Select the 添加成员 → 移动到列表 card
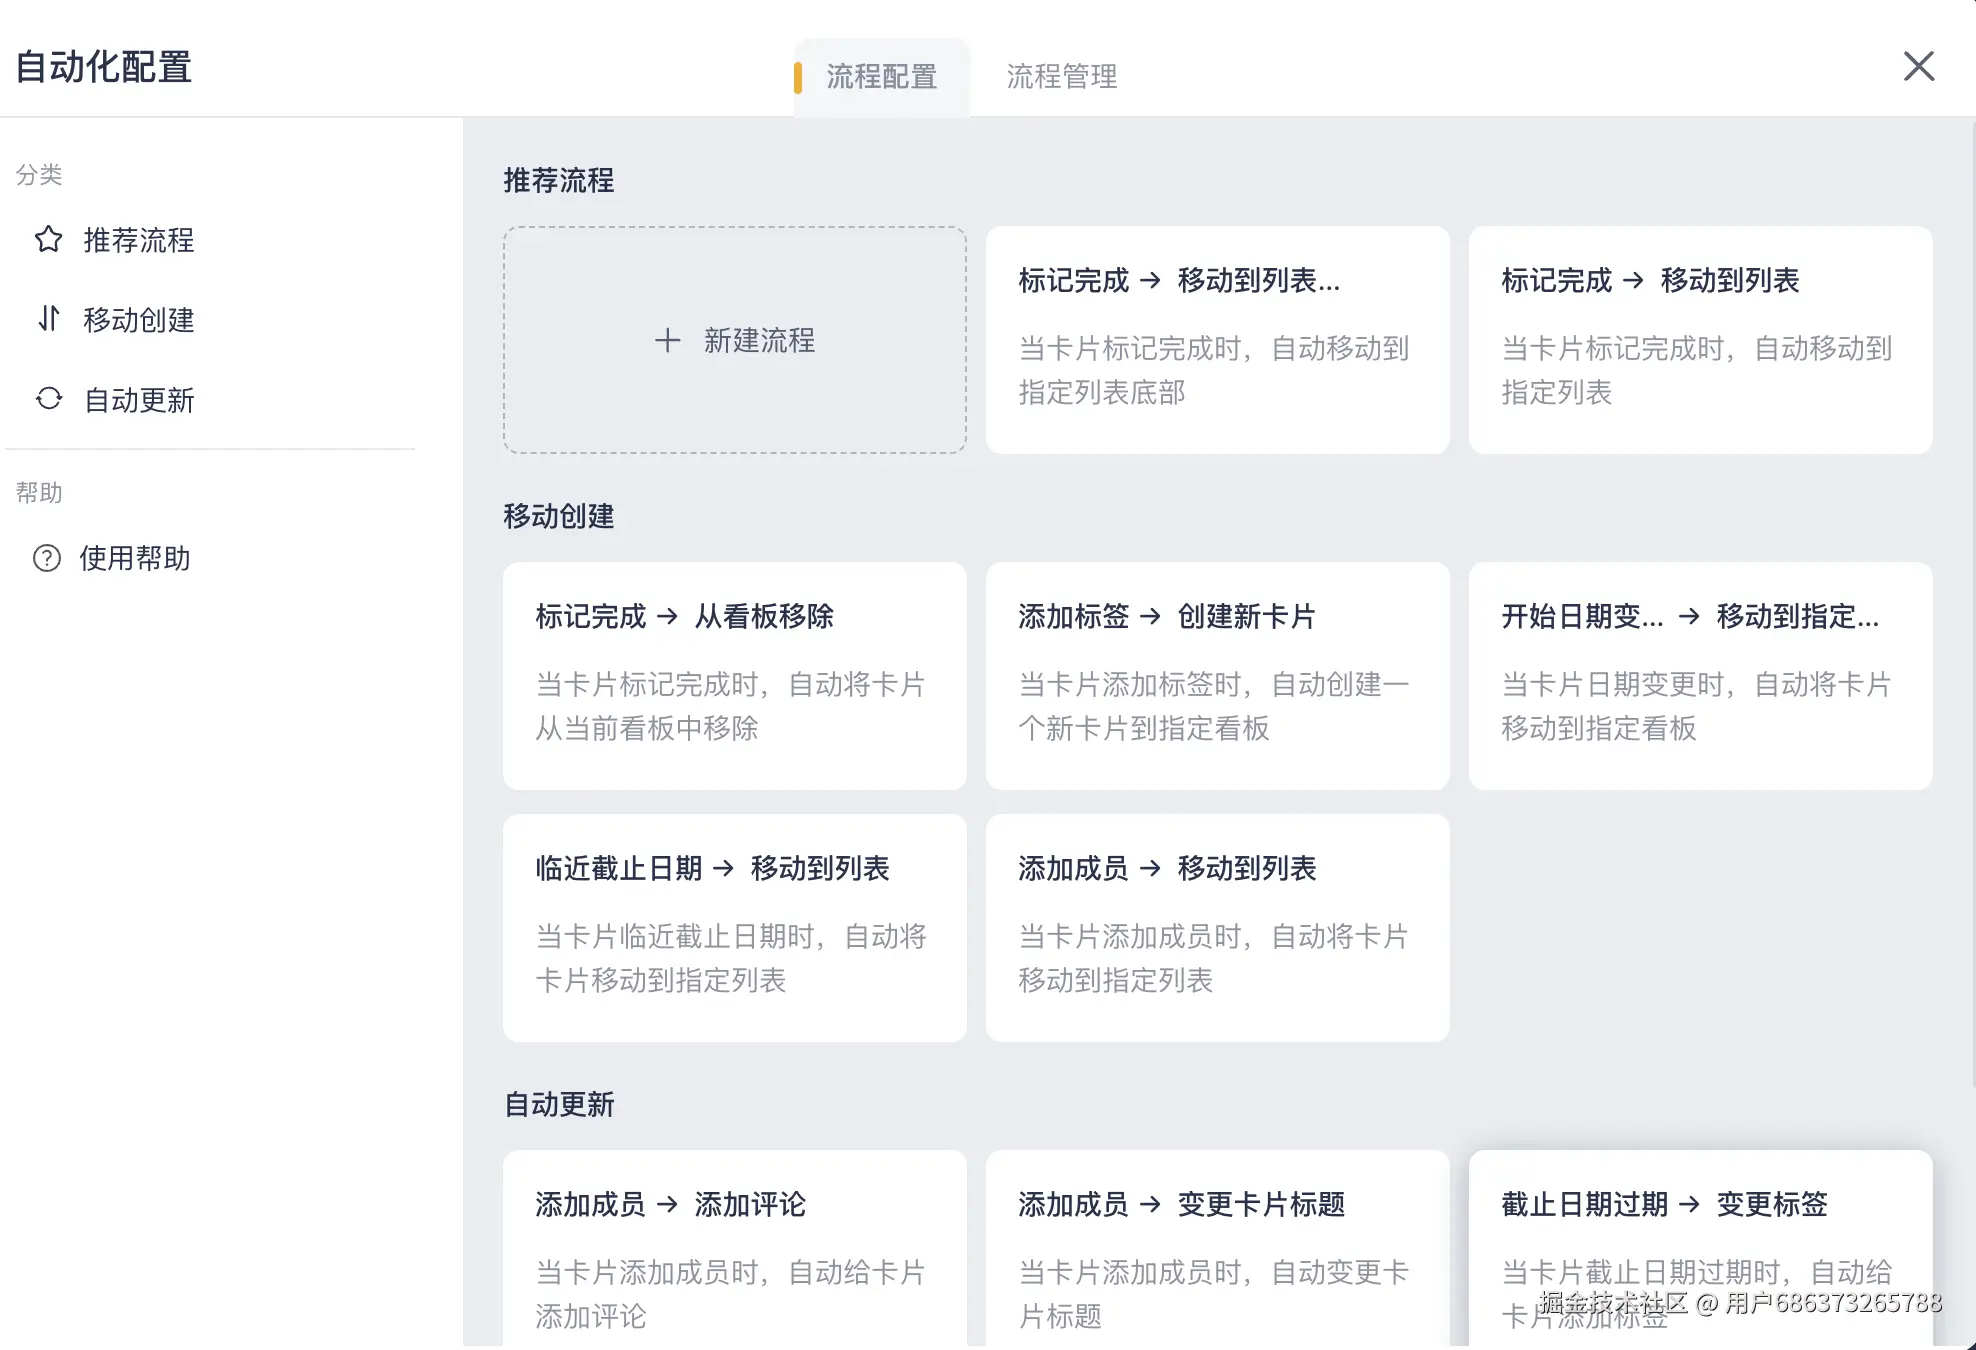 tap(1217, 927)
